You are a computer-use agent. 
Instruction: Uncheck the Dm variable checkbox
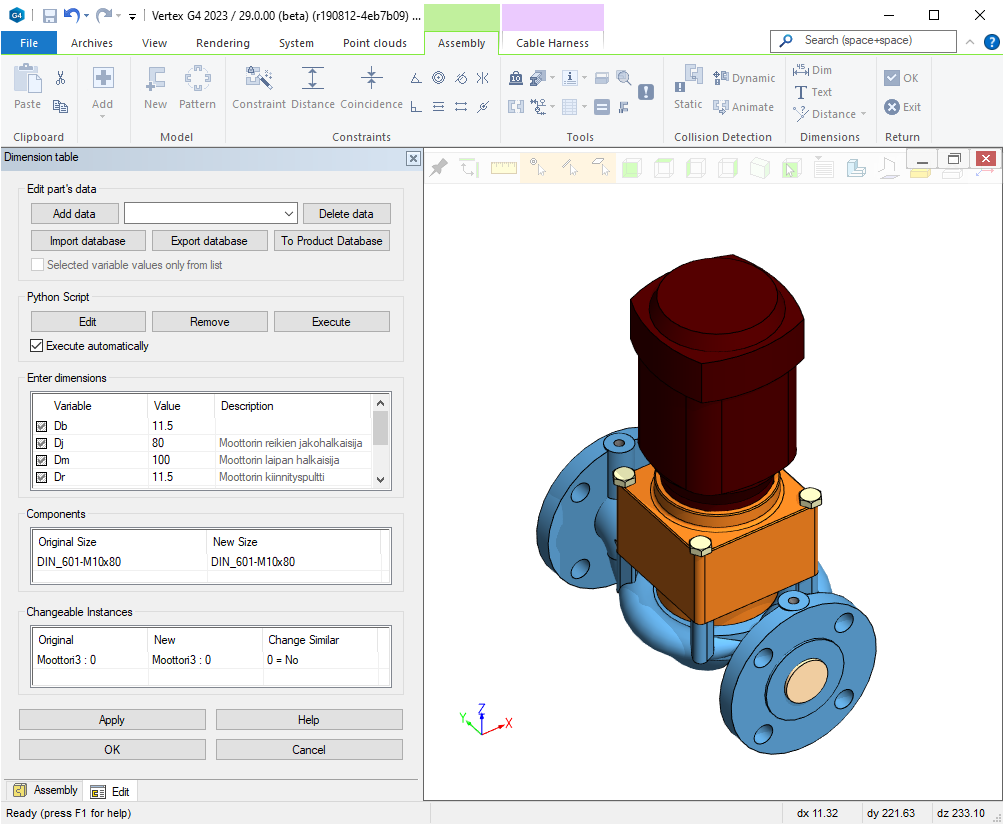41,460
